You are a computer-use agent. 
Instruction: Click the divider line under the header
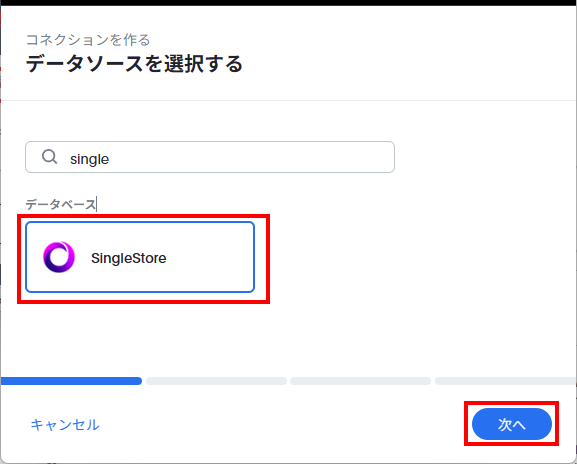point(288,100)
